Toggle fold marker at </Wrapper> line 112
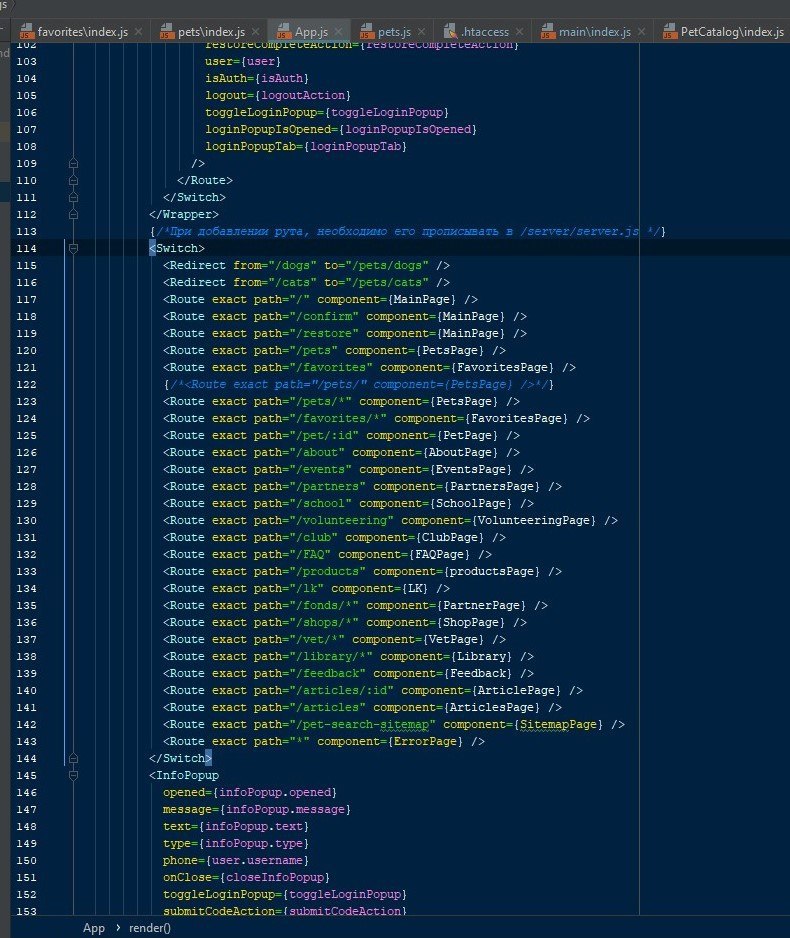Image resolution: width=790 pixels, height=938 pixels. [x=73, y=214]
